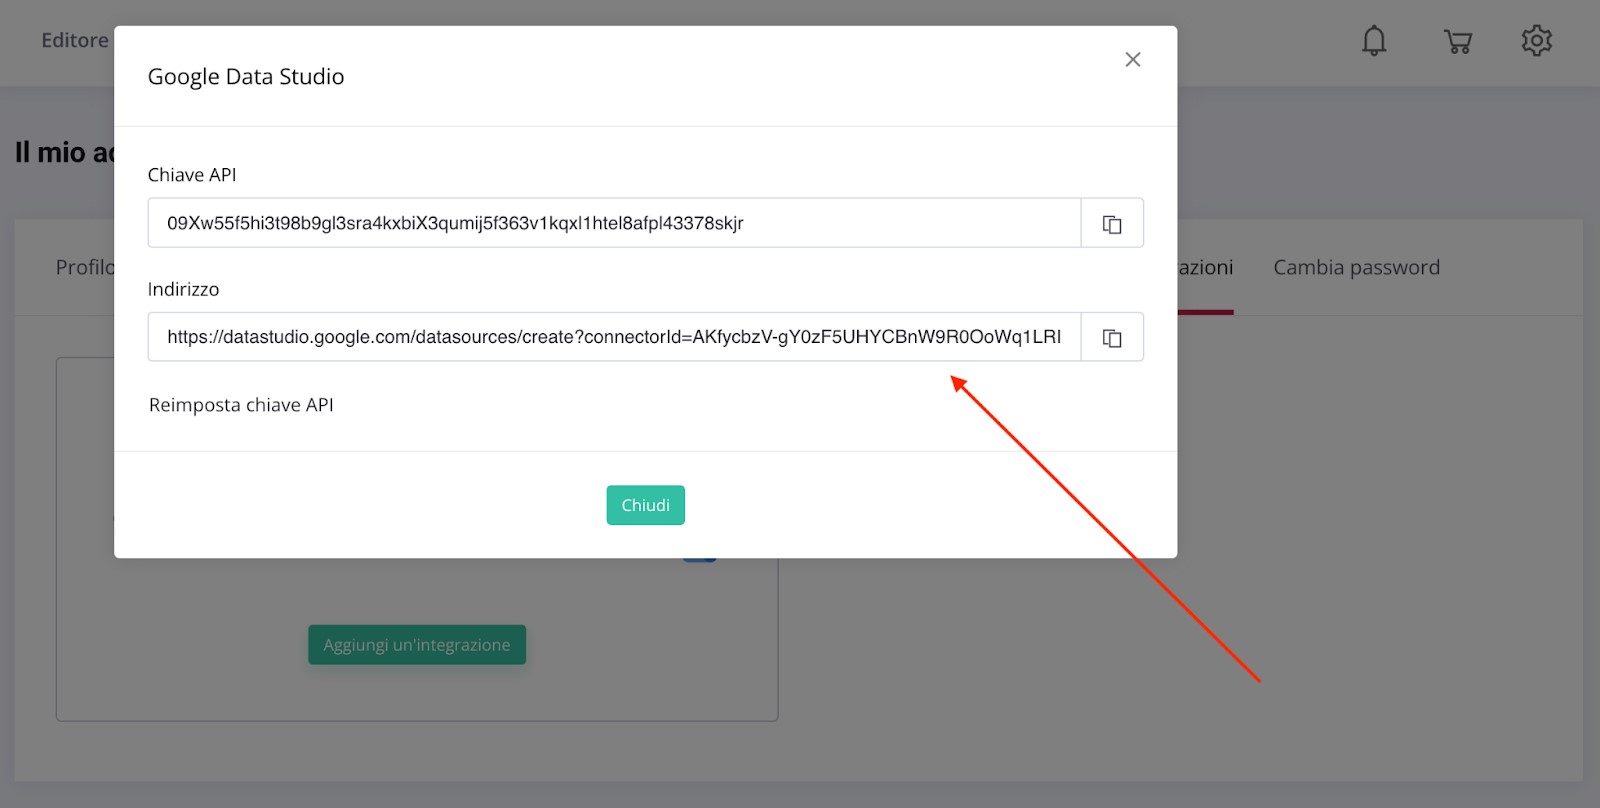The height and width of the screenshot is (808, 1600).
Task: Open the Editore menu item
Action: coord(75,41)
